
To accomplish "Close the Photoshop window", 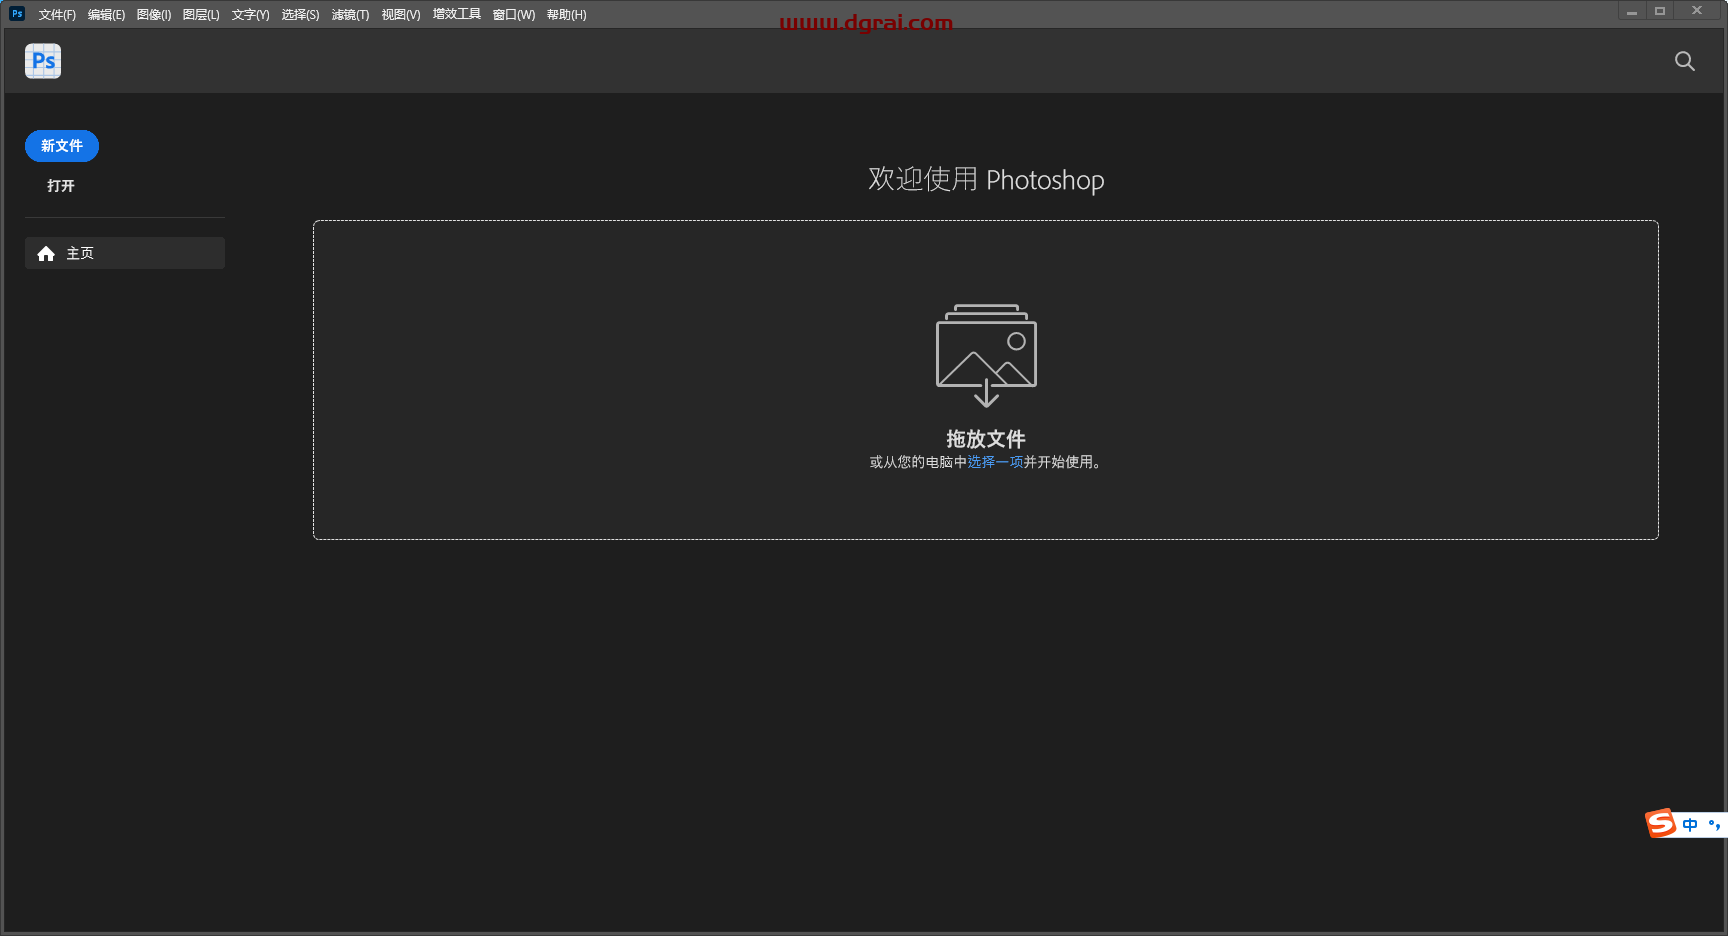I will pyautogui.click(x=1697, y=11).
